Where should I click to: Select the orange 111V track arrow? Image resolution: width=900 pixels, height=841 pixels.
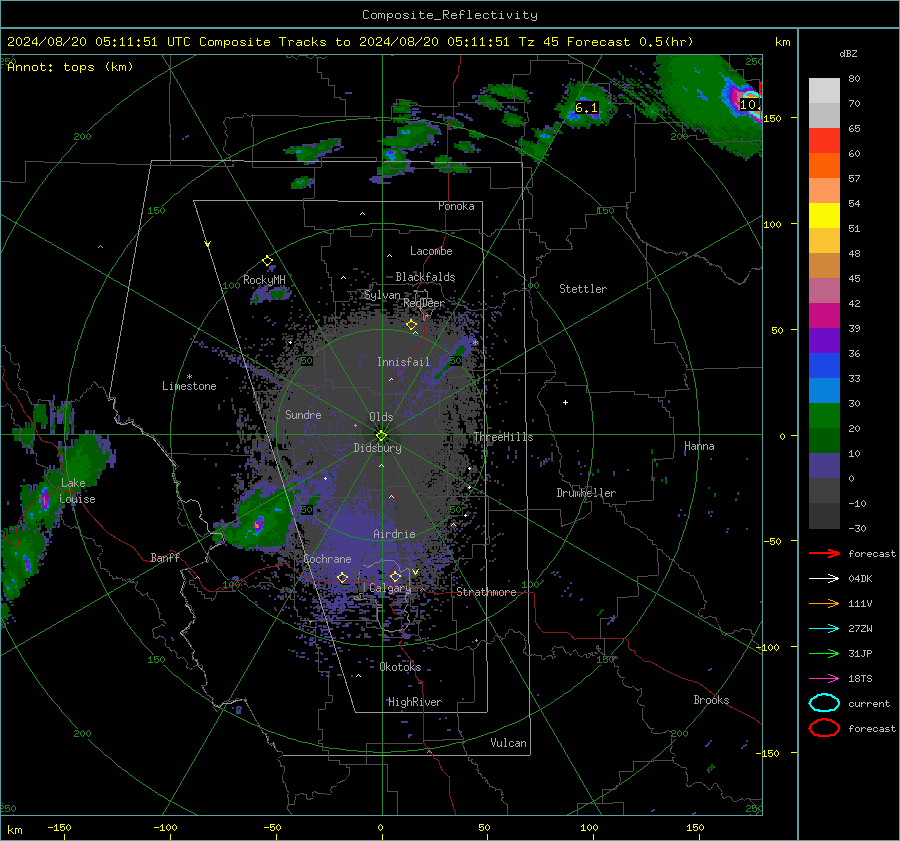click(x=824, y=603)
